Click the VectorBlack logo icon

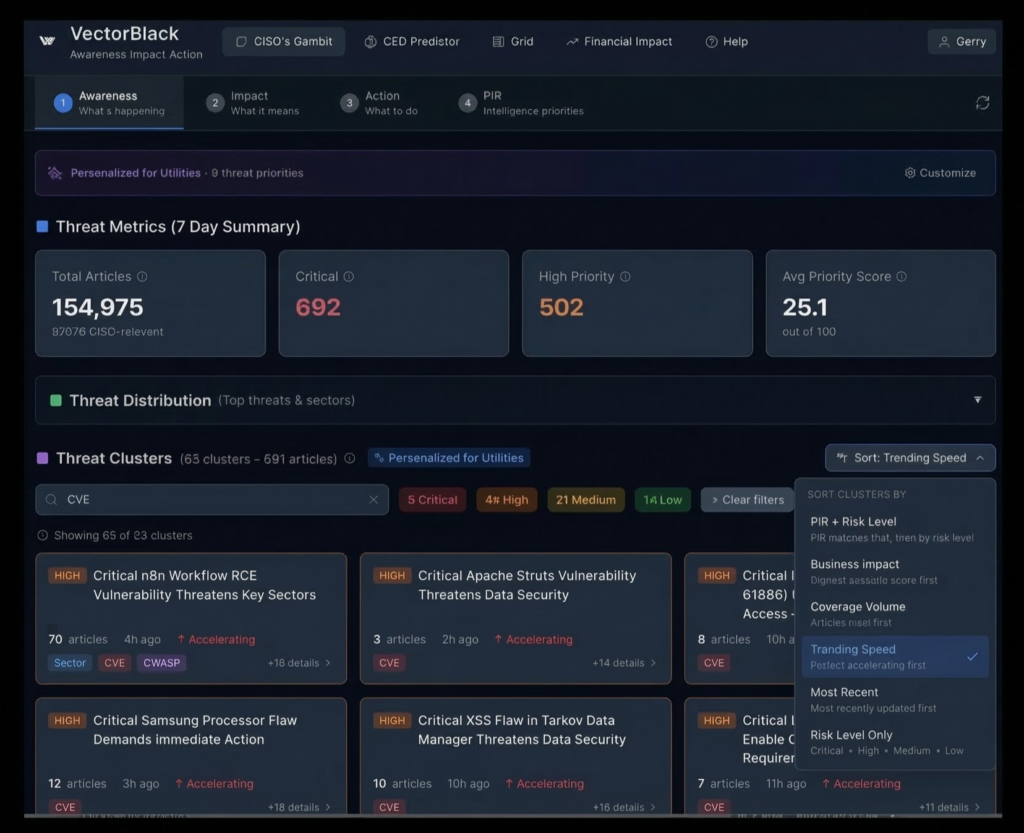coord(47,41)
